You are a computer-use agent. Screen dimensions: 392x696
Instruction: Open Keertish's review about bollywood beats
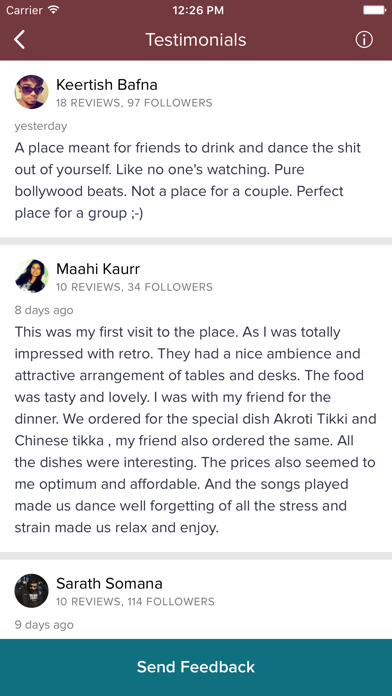[188, 180]
